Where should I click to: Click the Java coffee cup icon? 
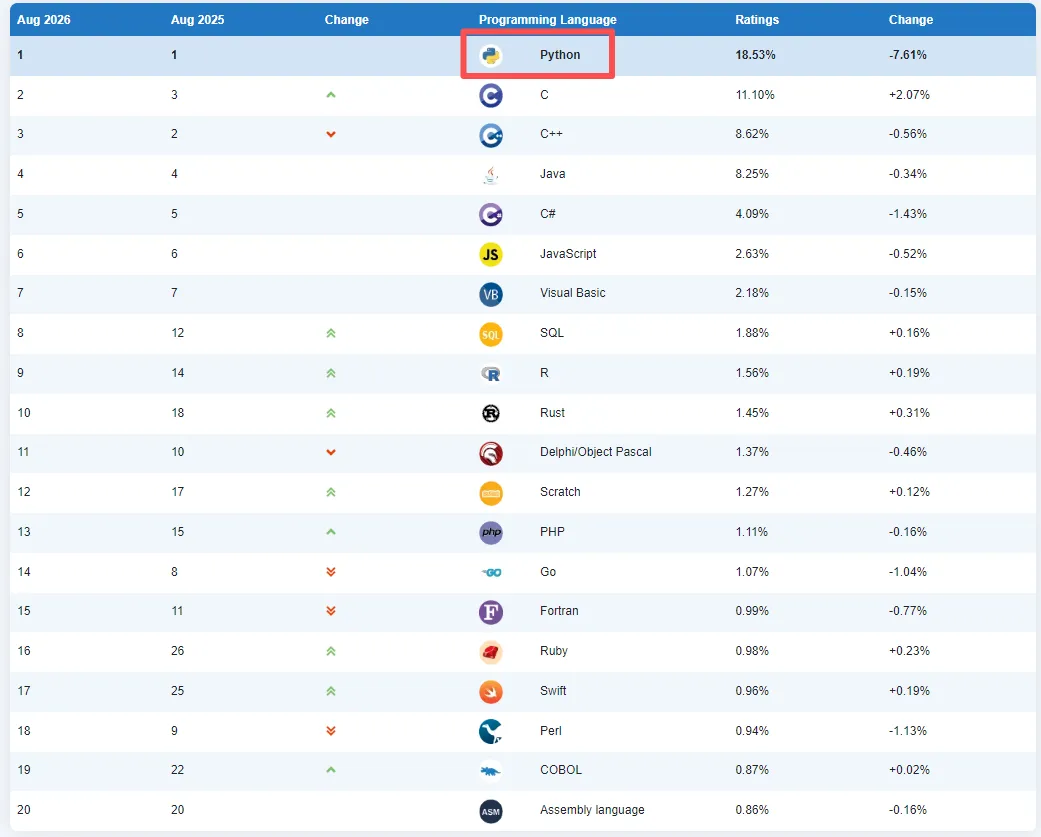491,175
